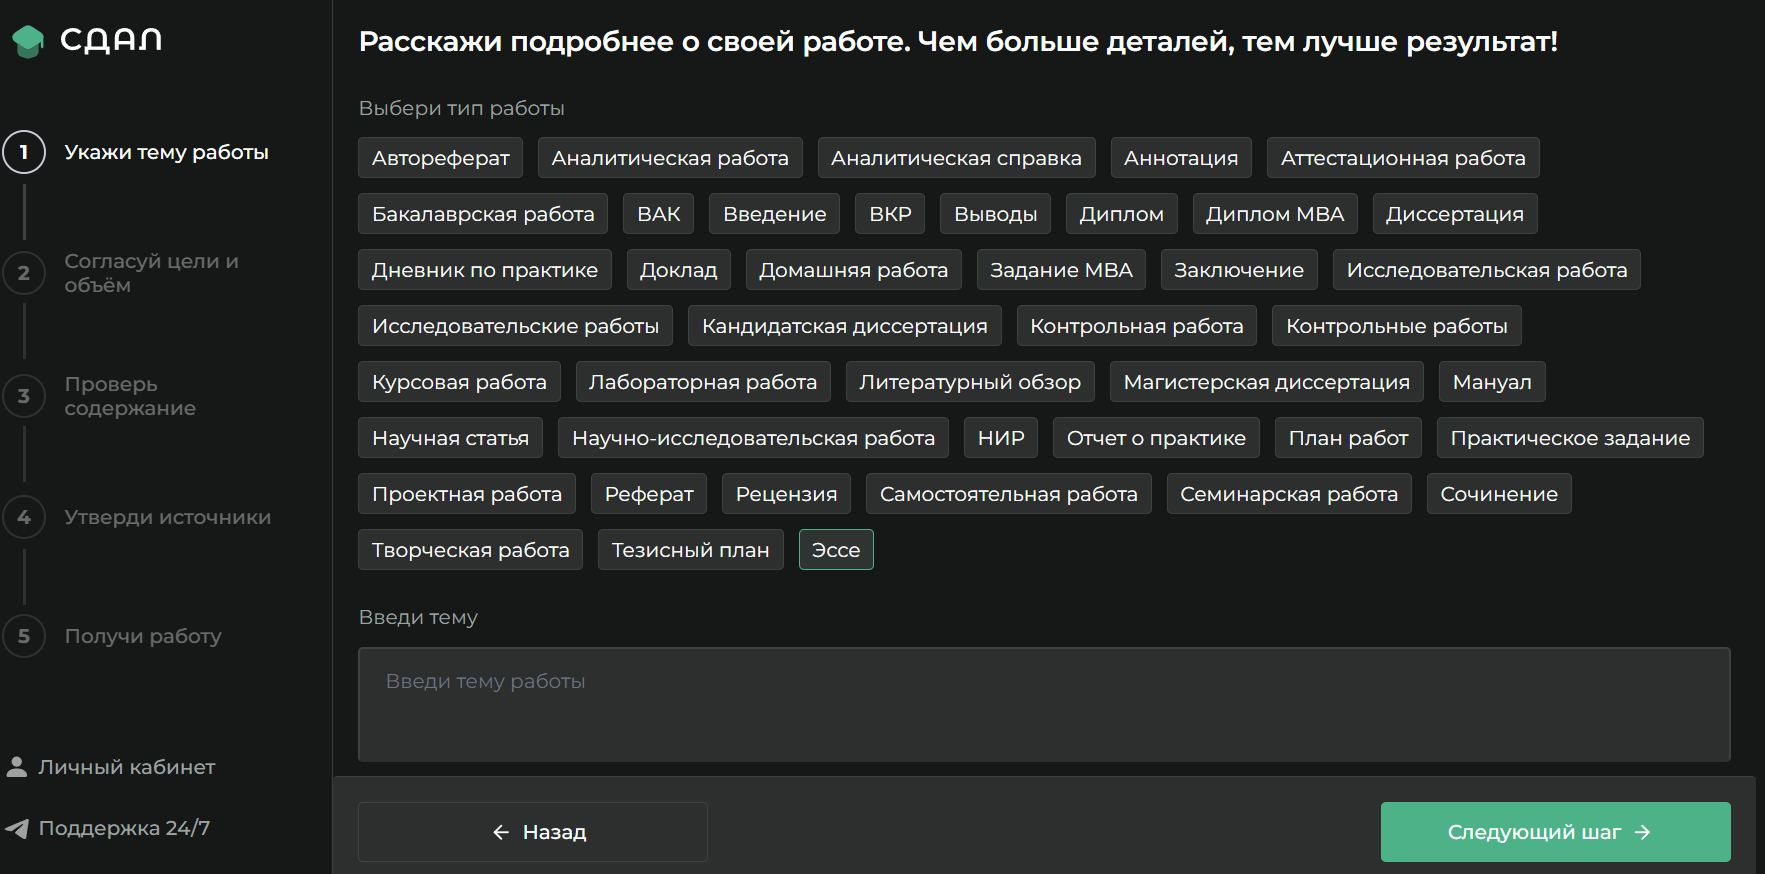Viewport: 1765px width, 874px height.
Task: Select the Сочинение chip
Action: (x=1499, y=494)
